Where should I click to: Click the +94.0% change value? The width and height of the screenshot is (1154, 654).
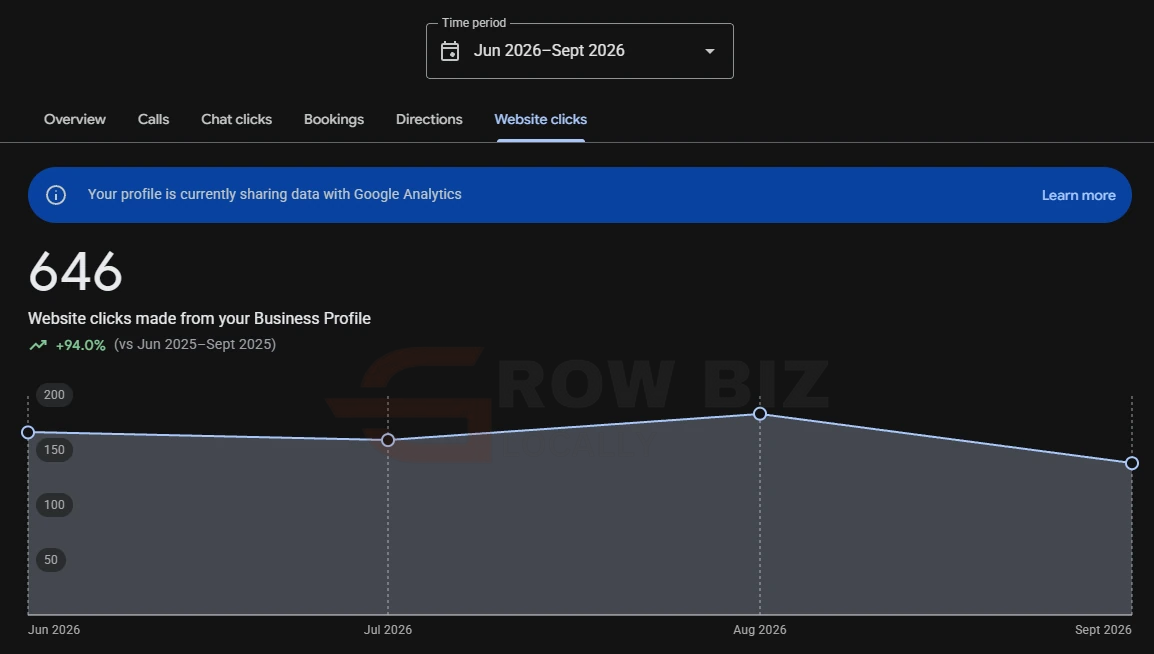click(80, 345)
